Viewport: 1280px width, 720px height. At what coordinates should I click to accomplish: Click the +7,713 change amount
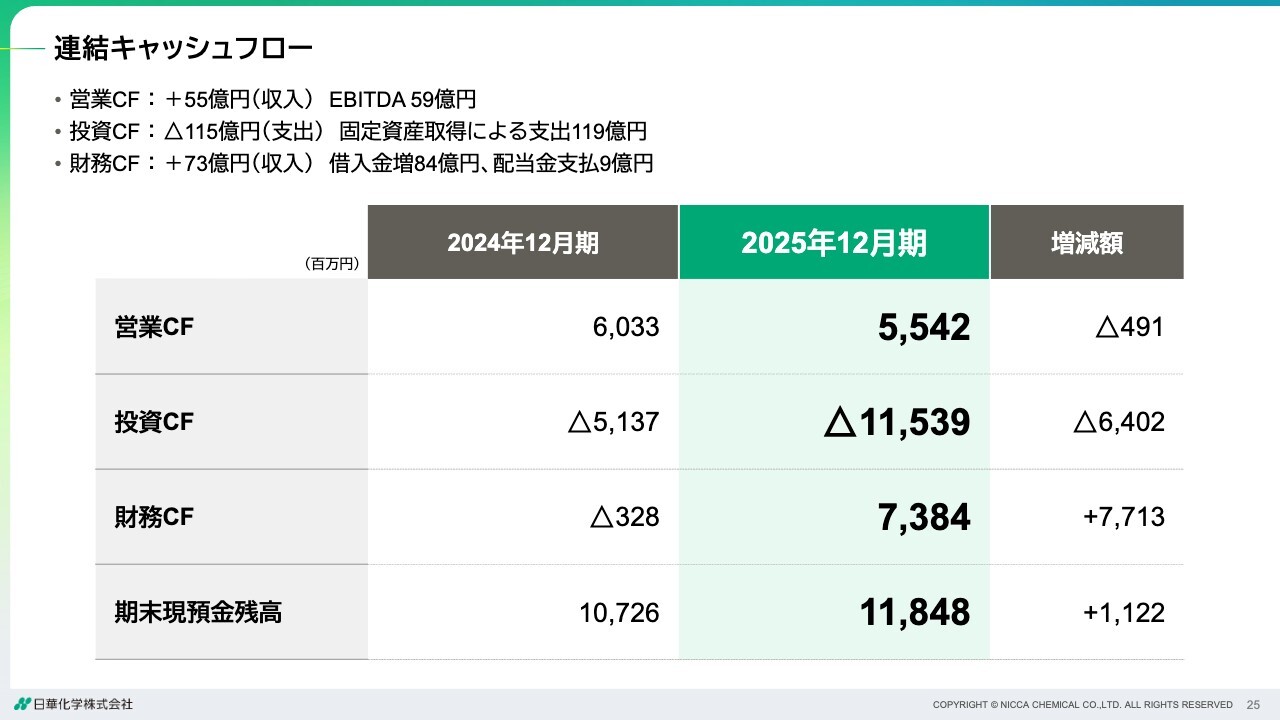[1124, 517]
